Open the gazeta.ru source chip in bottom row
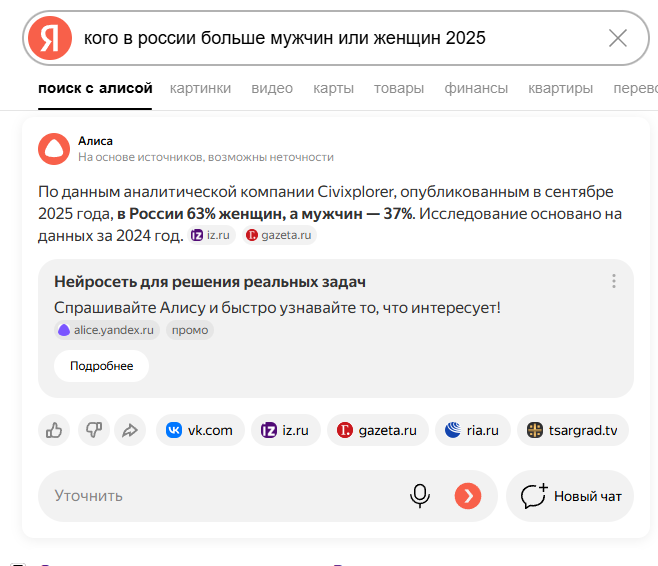The height and width of the screenshot is (566, 658). click(378, 430)
